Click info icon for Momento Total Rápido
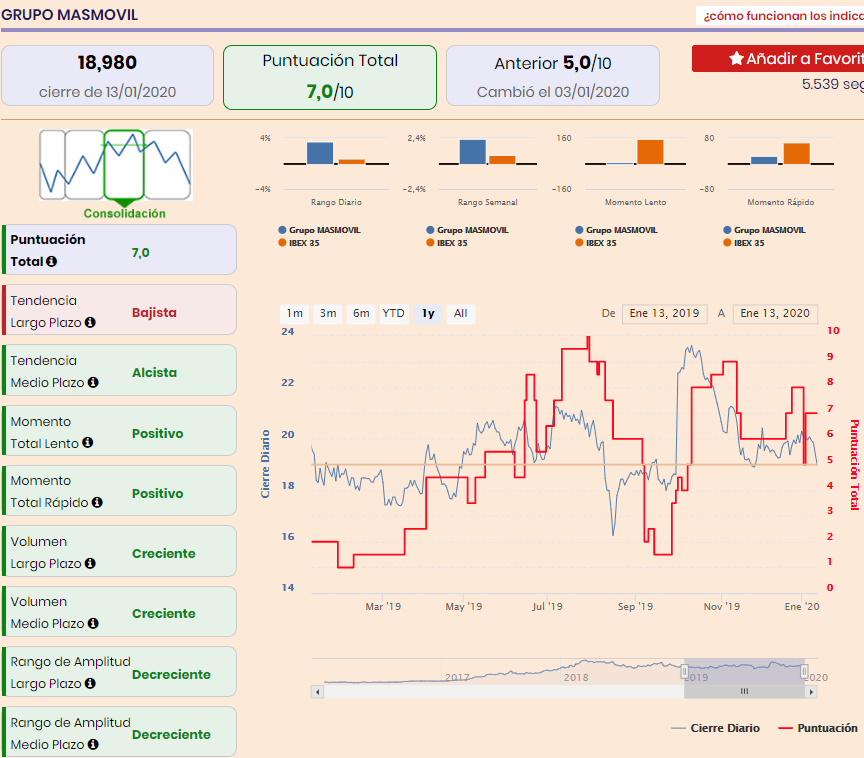Screen dimensions: 864x758 (x=97, y=502)
